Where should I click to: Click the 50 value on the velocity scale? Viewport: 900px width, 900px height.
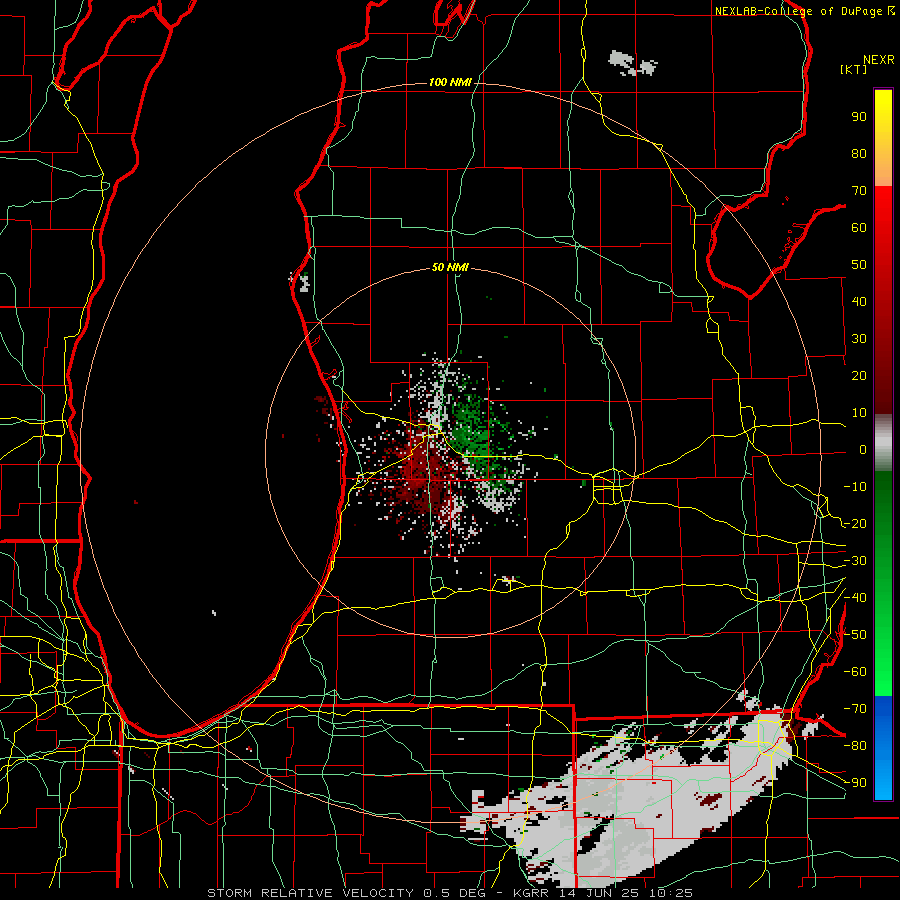pyautogui.click(x=859, y=265)
